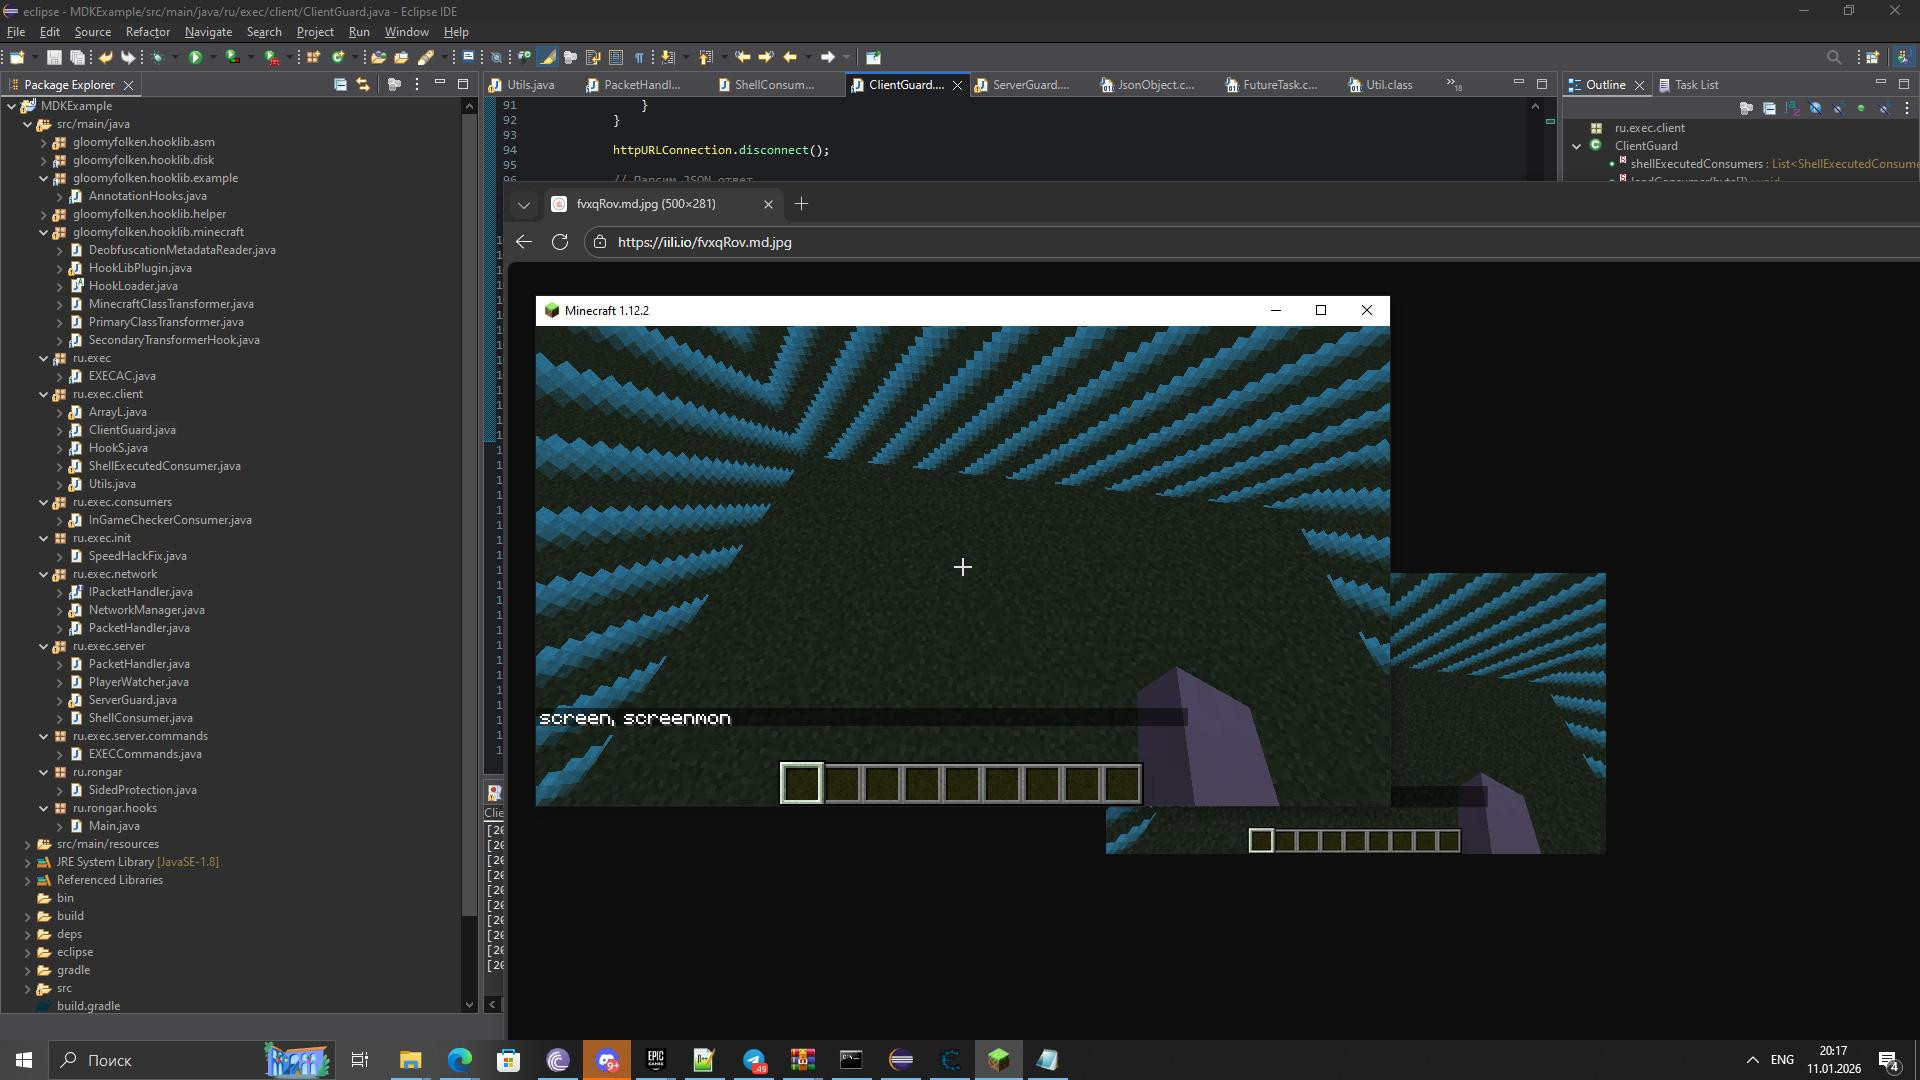Image resolution: width=1920 pixels, height=1080 pixels.
Task: Open the File menu
Action: pyautogui.click(x=16, y=32)
